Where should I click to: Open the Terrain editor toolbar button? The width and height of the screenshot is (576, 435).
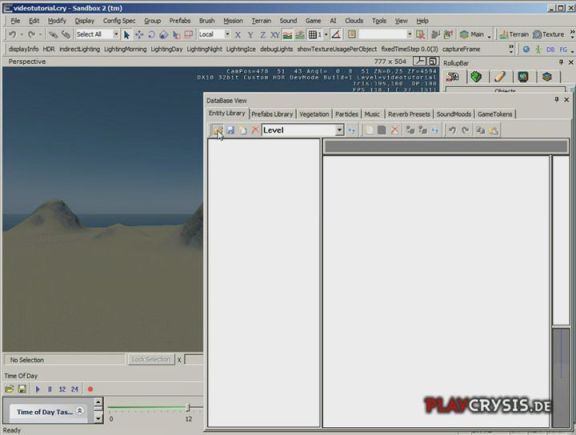514,35
